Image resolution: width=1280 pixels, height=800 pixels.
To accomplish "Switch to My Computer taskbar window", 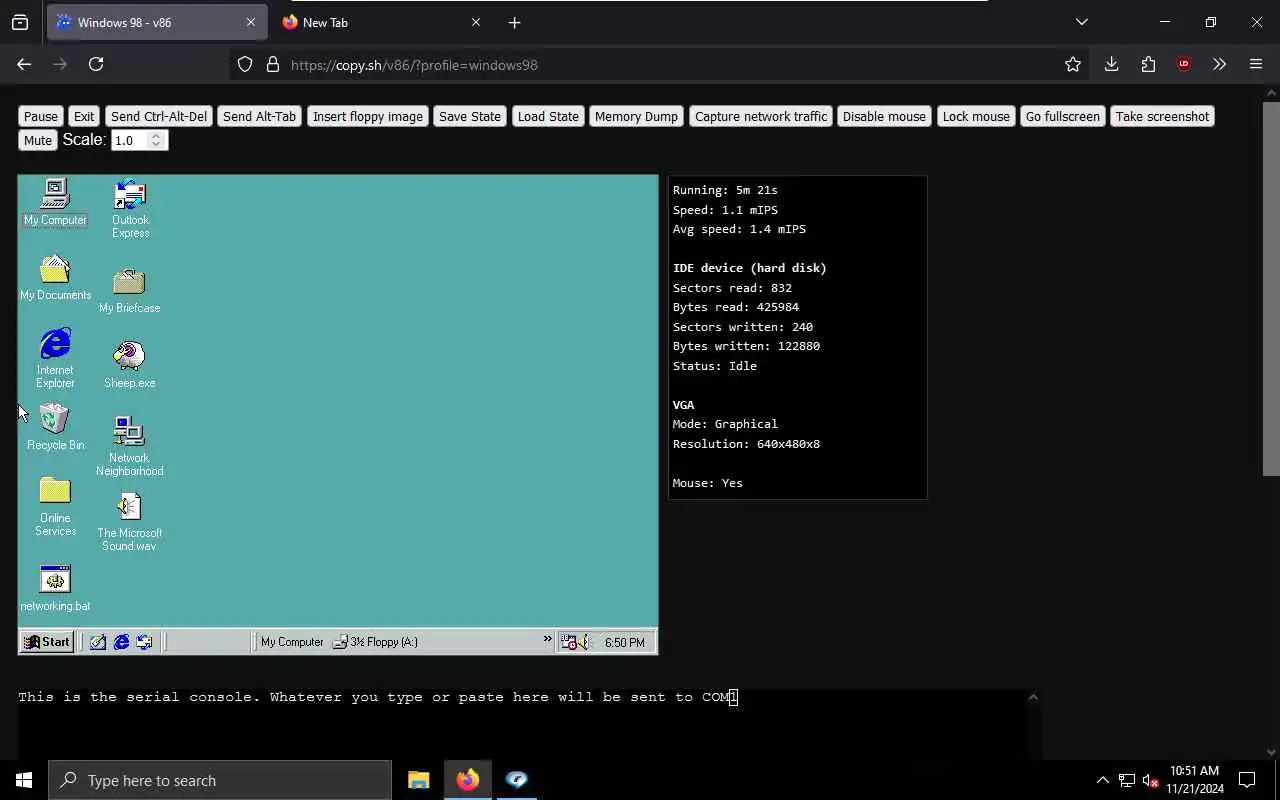I will click(291, 642).
